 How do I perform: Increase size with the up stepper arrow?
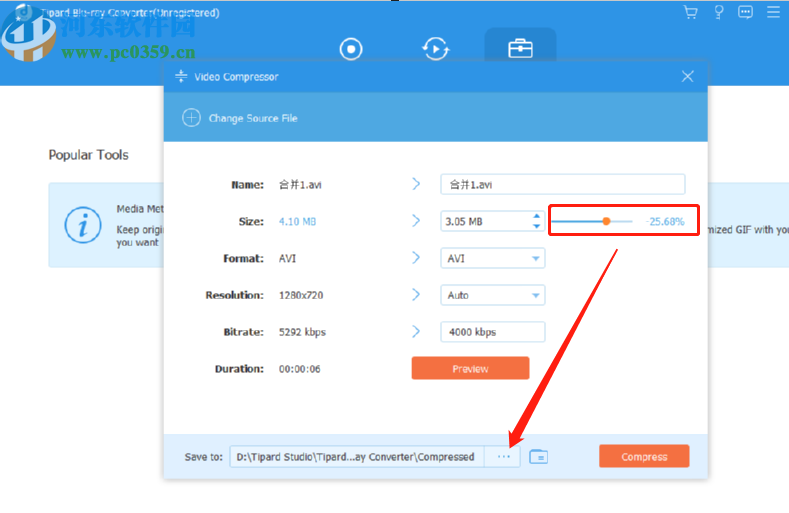pos(536,216)
